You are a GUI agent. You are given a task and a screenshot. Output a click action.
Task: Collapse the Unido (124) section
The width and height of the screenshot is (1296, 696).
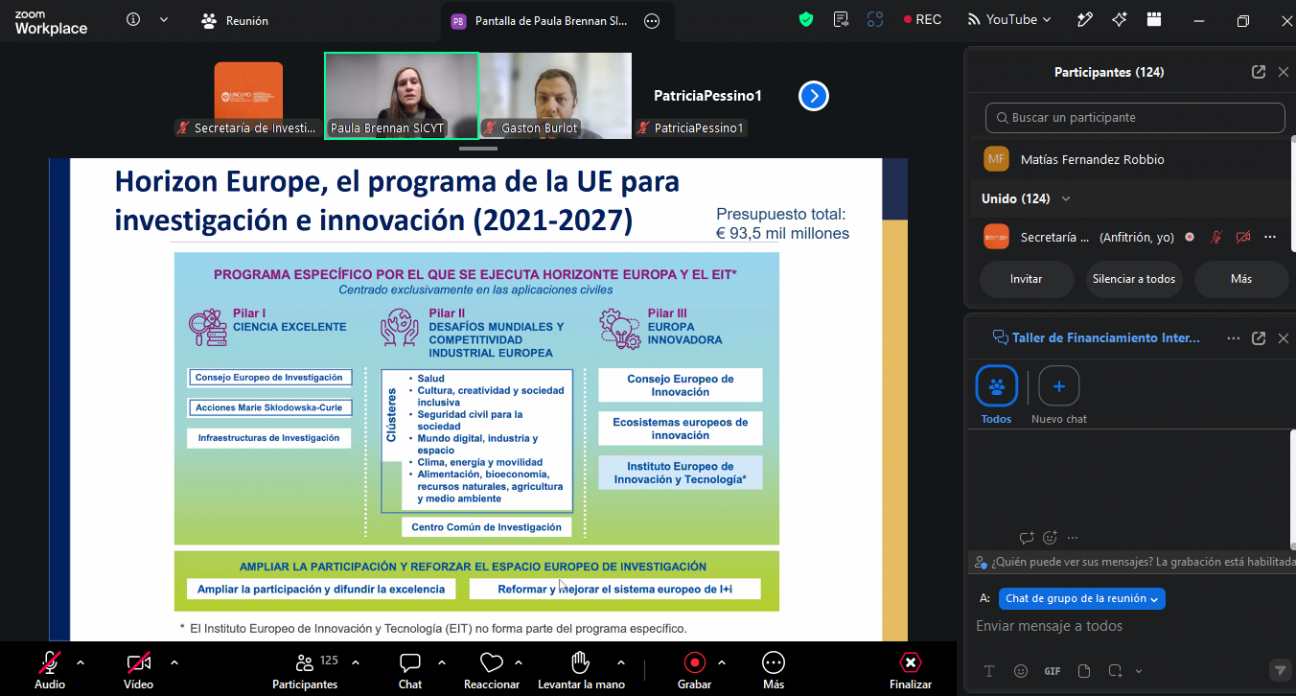[1066, 199]
